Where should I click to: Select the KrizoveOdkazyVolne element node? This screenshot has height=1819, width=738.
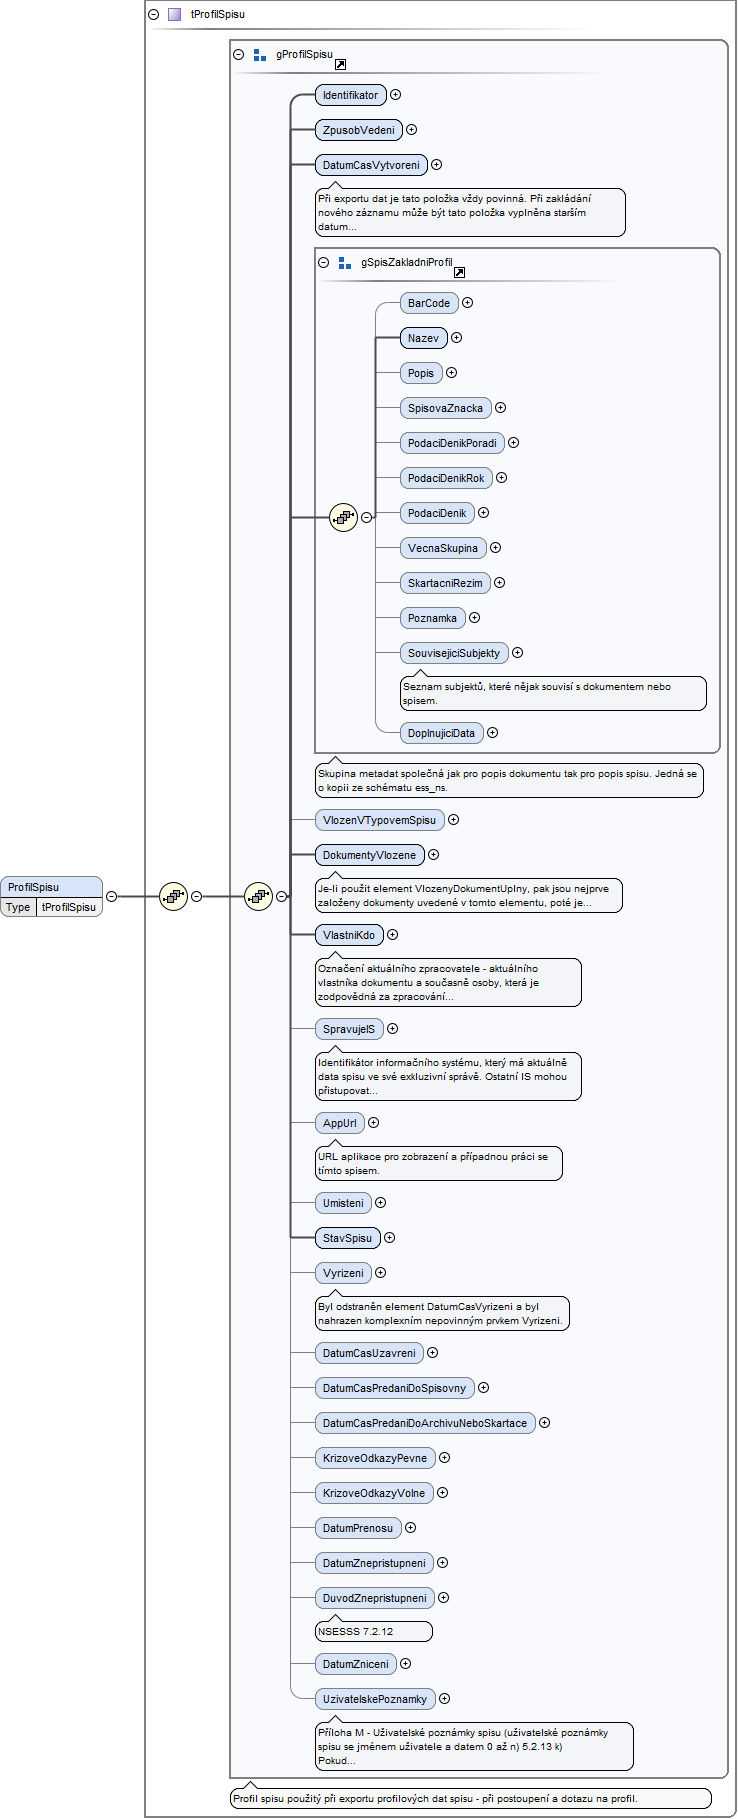pos(374,1493)
